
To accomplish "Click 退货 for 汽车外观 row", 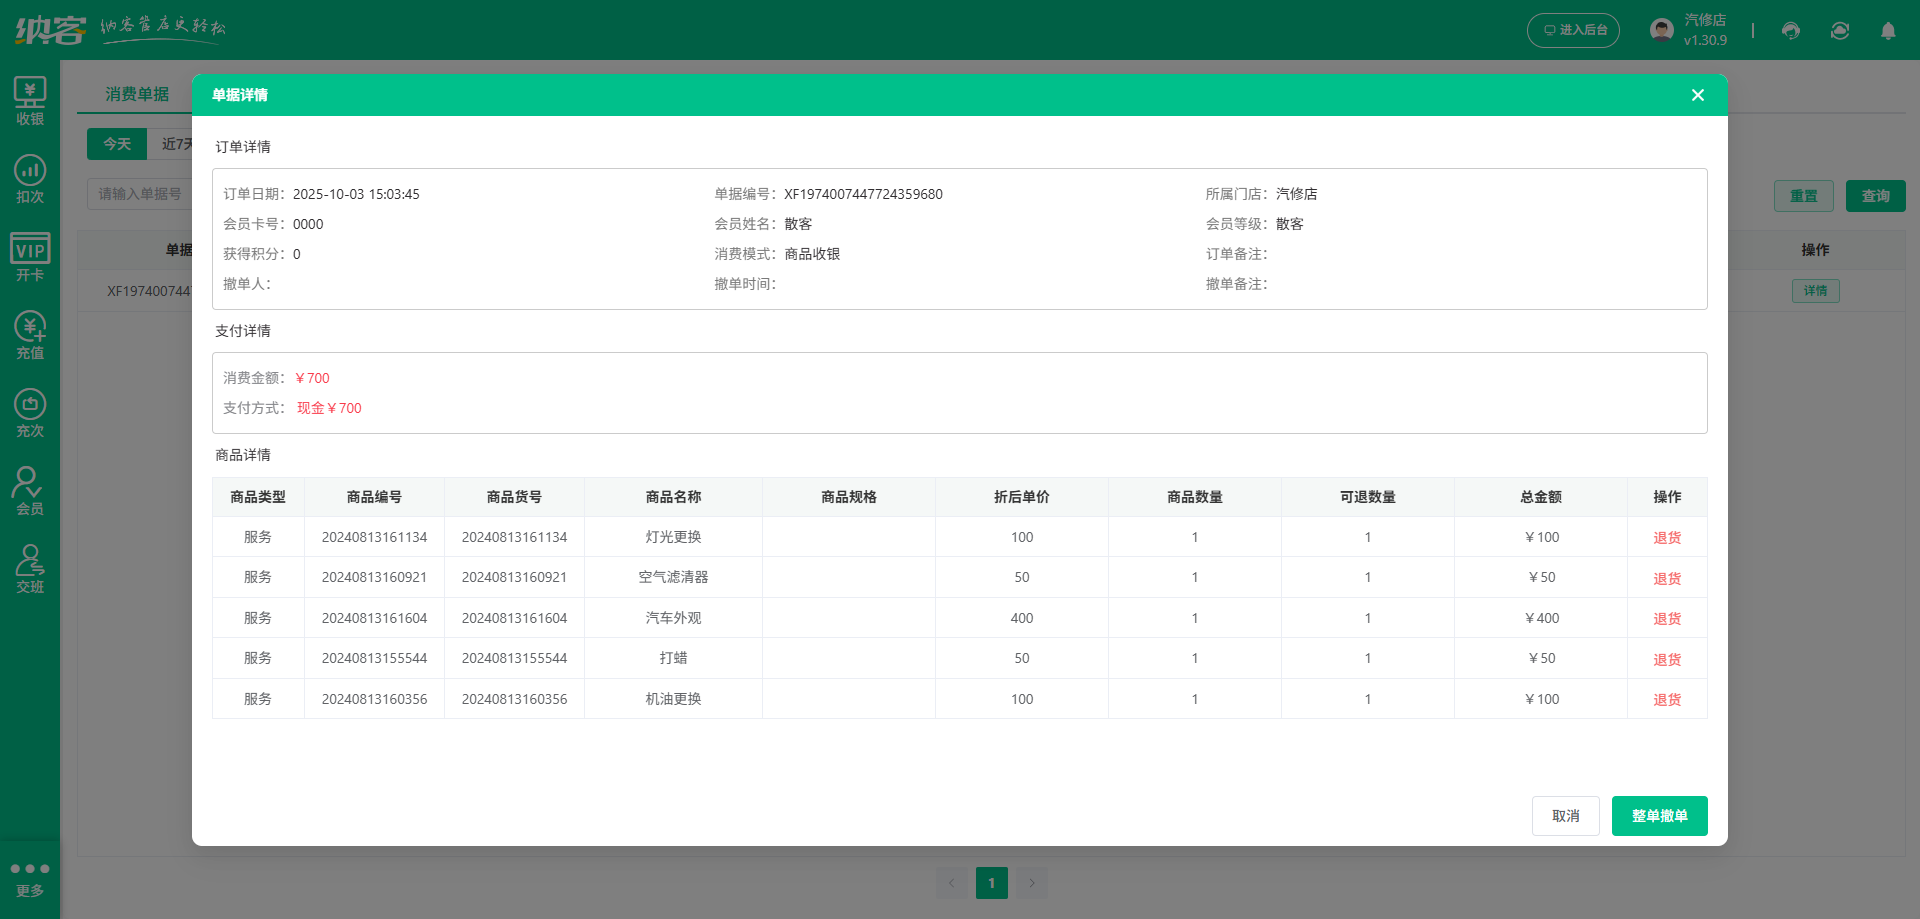I will click(x=1666, y=619).
